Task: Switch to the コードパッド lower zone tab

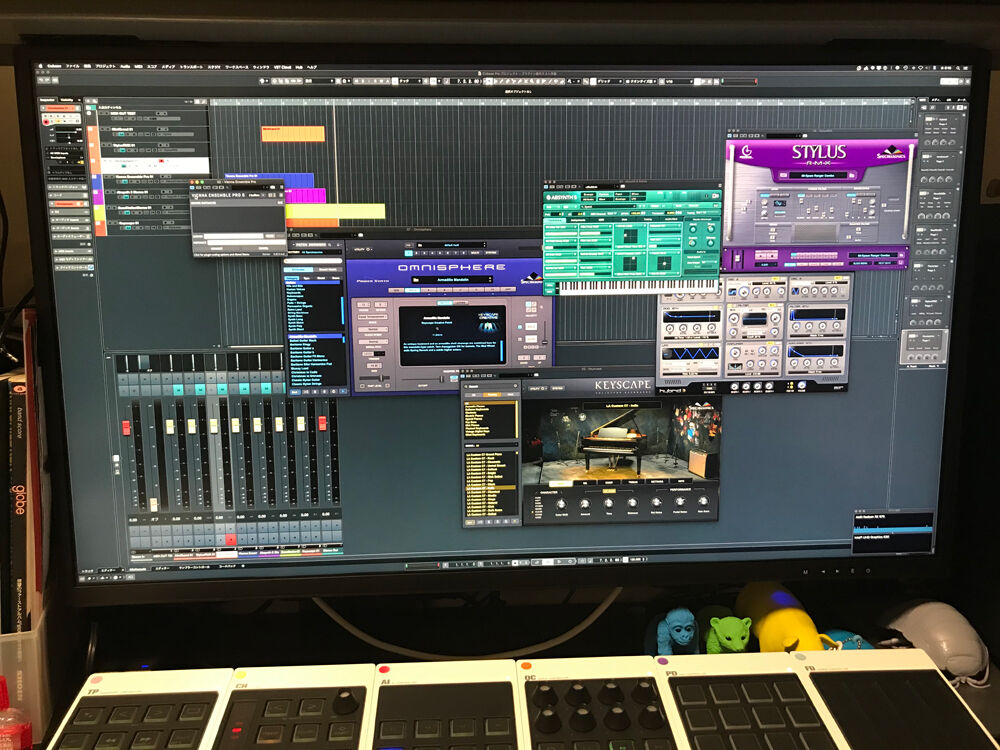Action: point(227,566)
